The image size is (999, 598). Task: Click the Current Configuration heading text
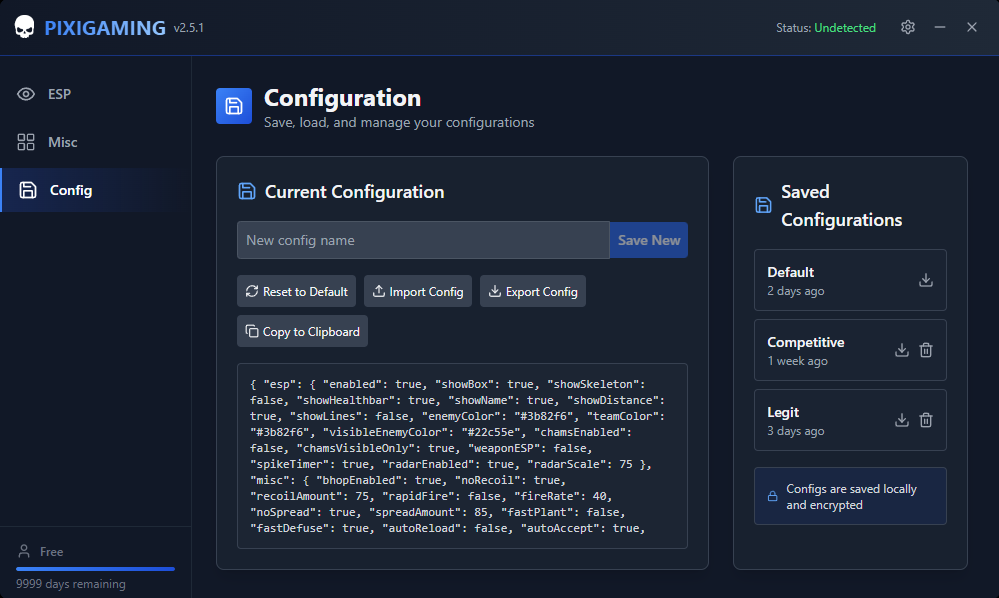(354, 192)
